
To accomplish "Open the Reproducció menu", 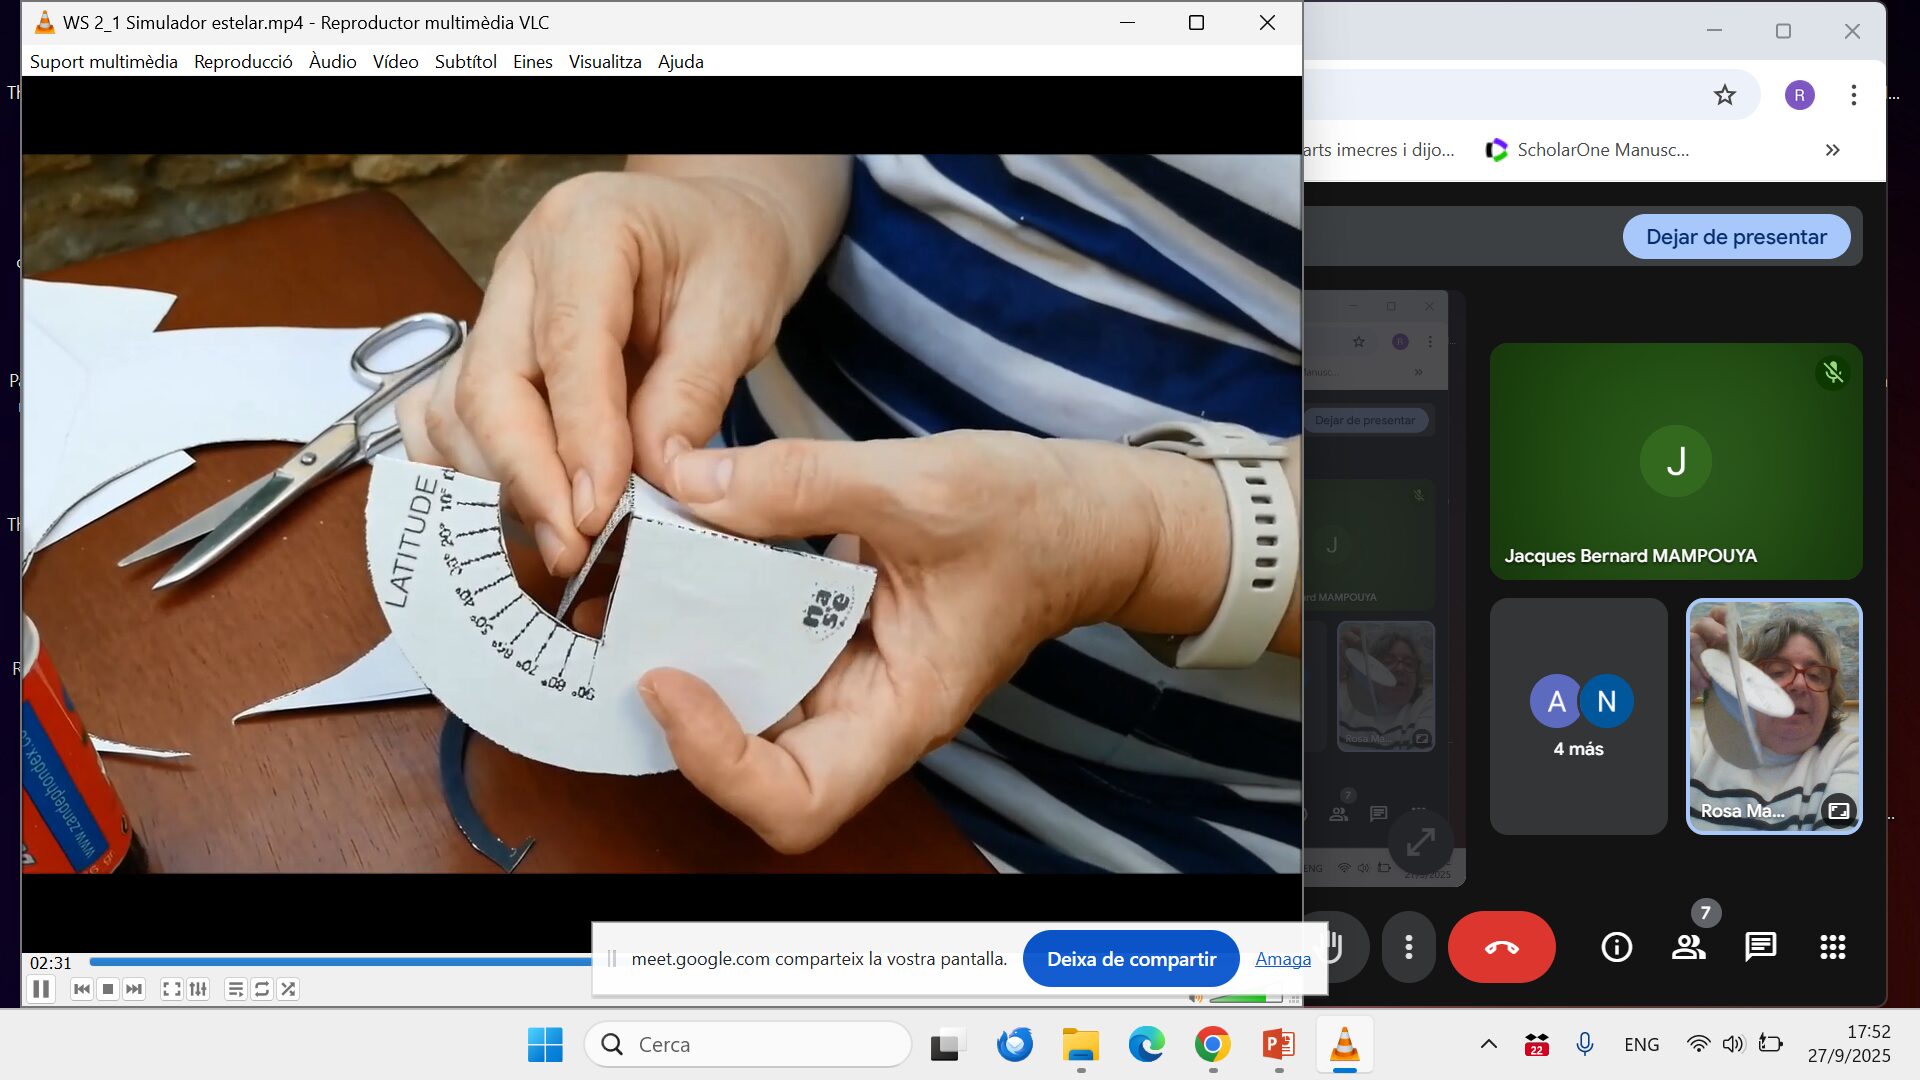I will pos(243,62).
